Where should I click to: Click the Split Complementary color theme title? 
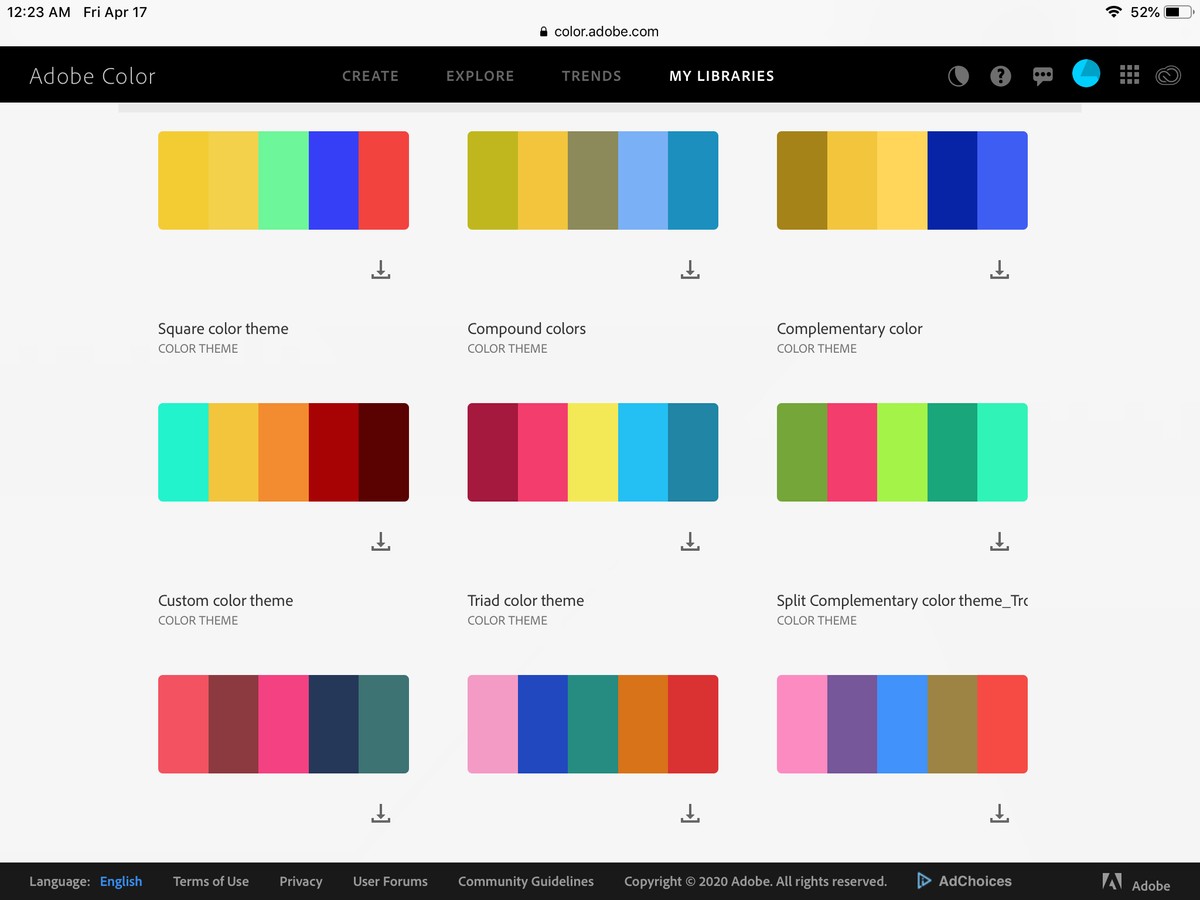coord(902,601)
